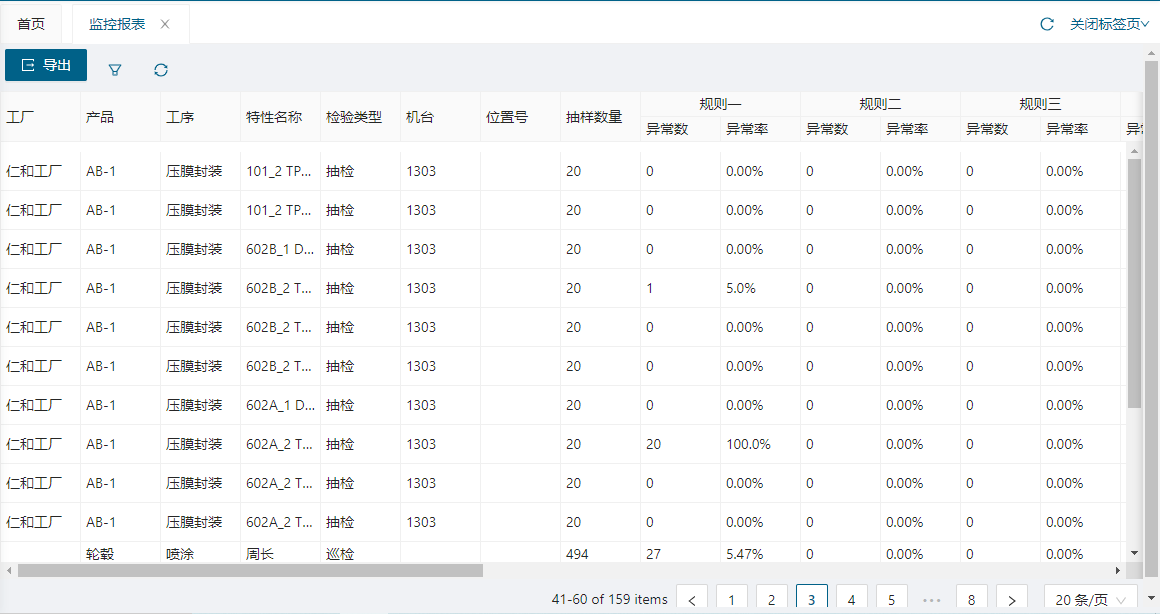Click the 抽样数量 column header

click(594, 117)
